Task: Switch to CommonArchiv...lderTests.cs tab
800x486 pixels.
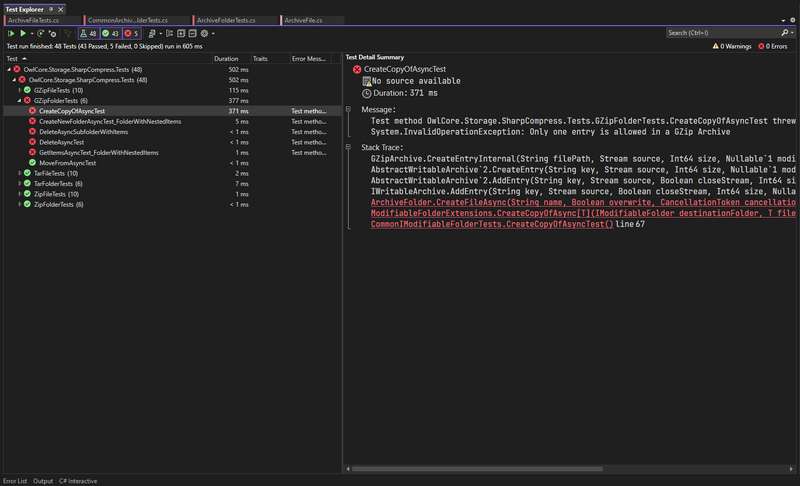Action: (x=138, y=20)
